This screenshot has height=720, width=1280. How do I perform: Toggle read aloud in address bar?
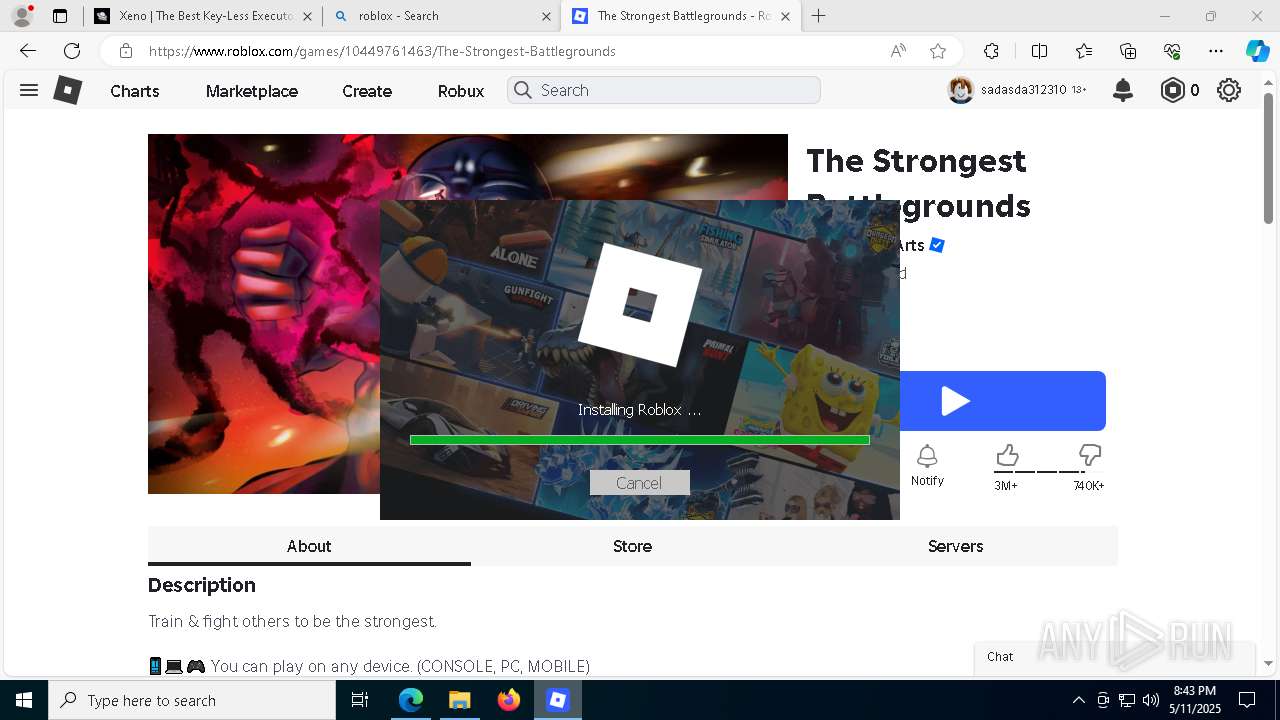898,51
